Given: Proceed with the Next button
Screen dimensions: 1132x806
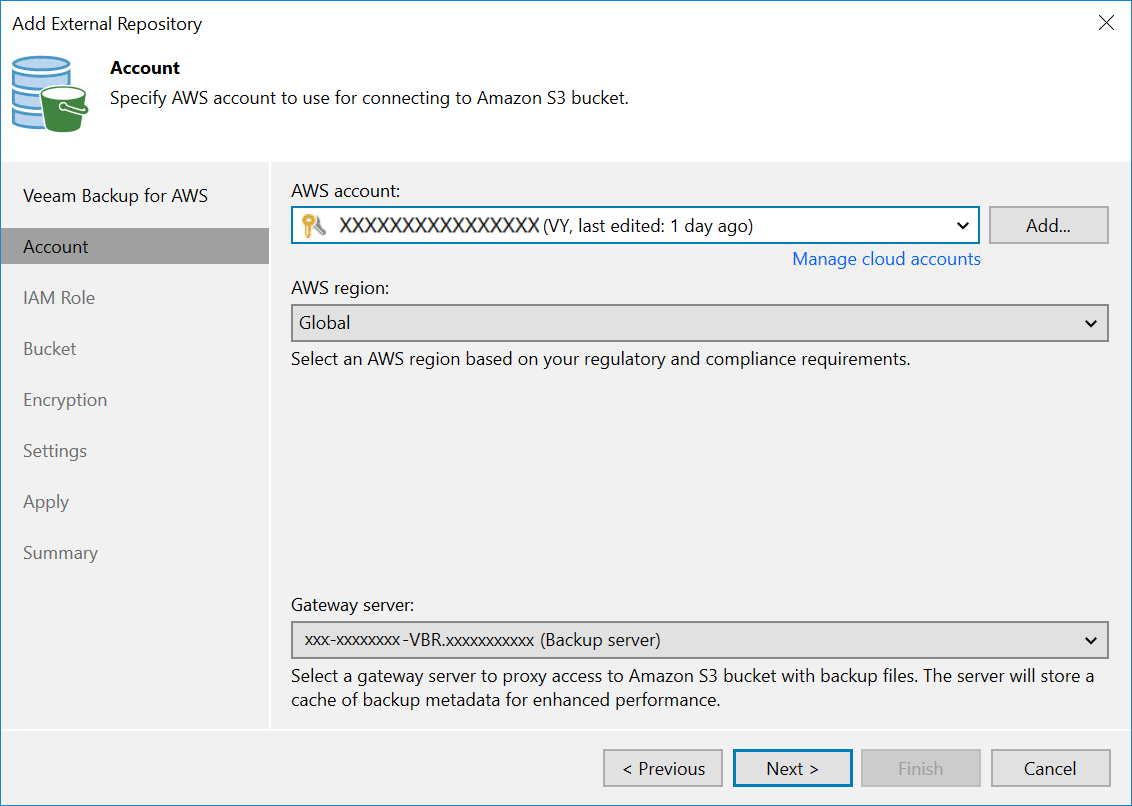Looking at the screenshot, I should [793, 768].
